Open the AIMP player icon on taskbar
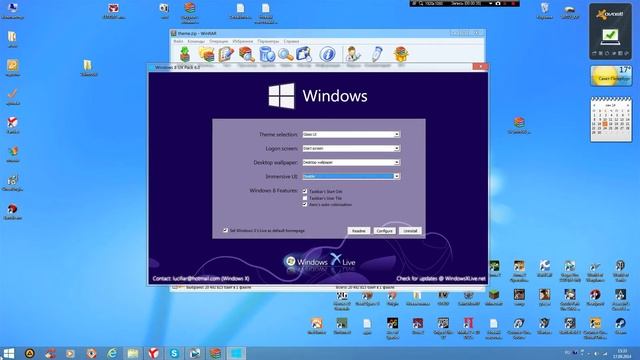 coord(29,353)
